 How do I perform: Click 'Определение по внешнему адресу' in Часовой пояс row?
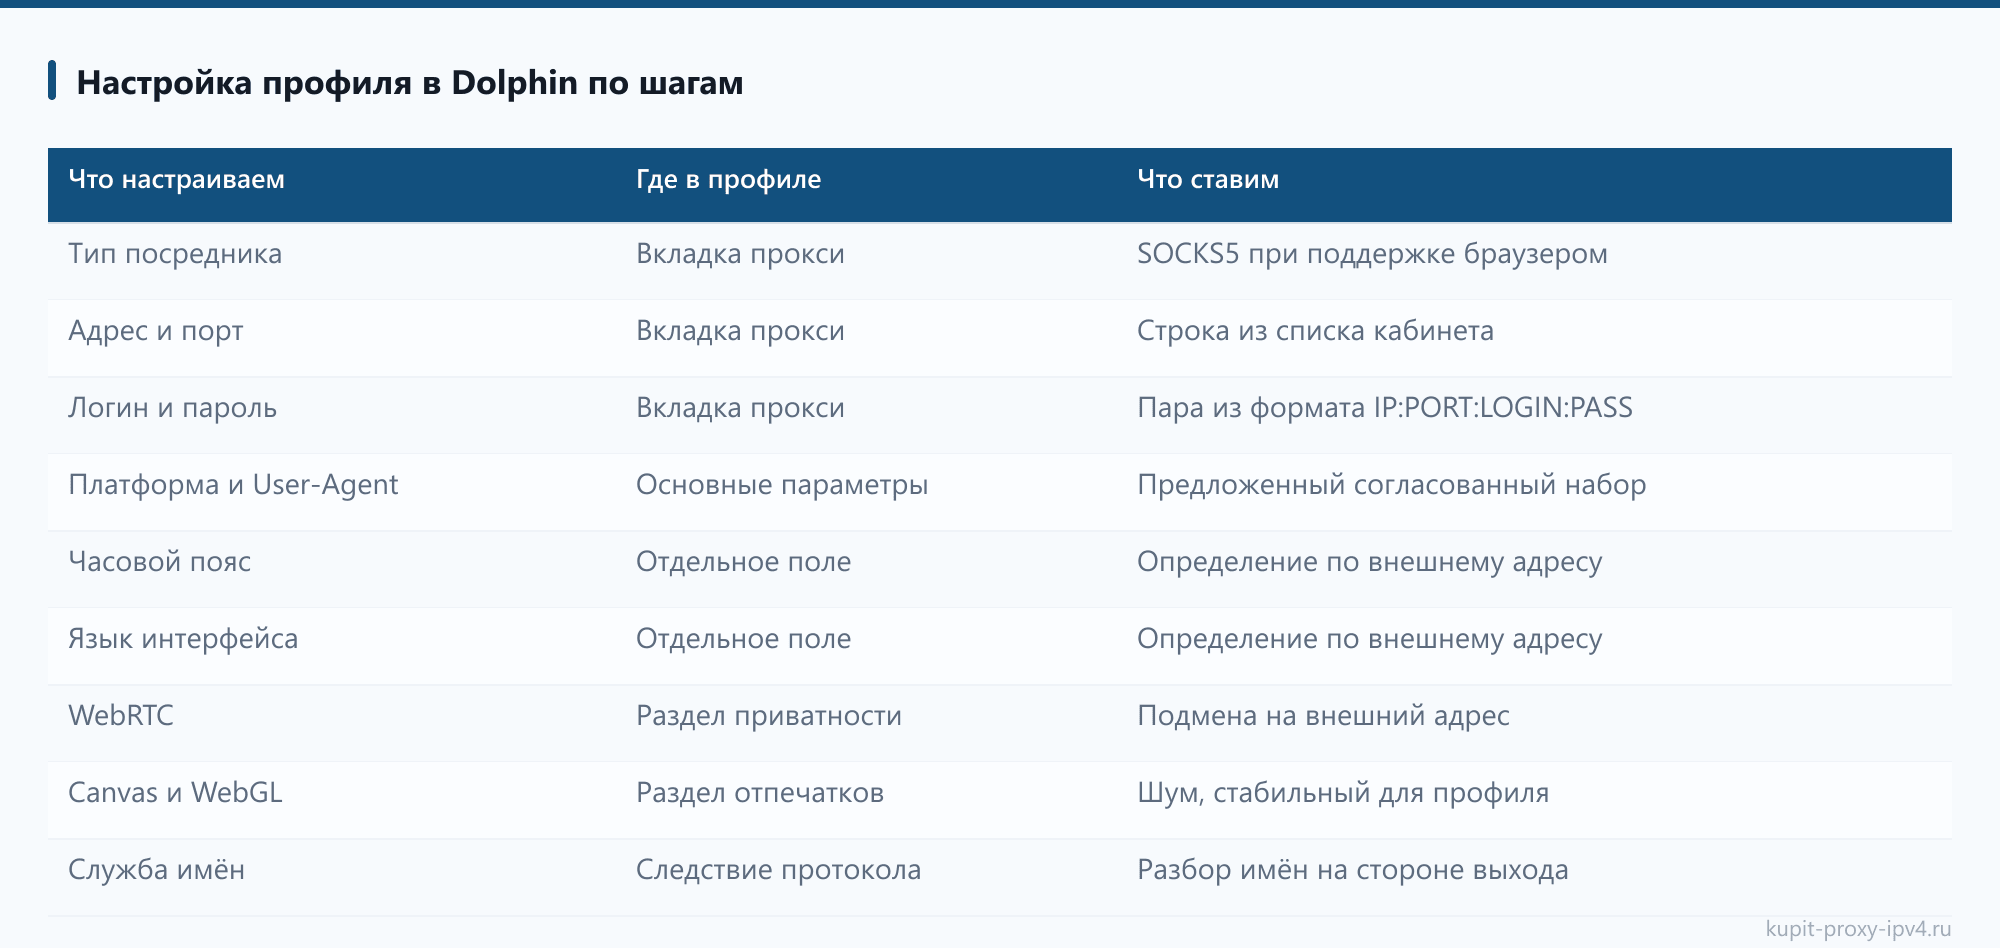pyautogui.click(x=1369, y=562)
